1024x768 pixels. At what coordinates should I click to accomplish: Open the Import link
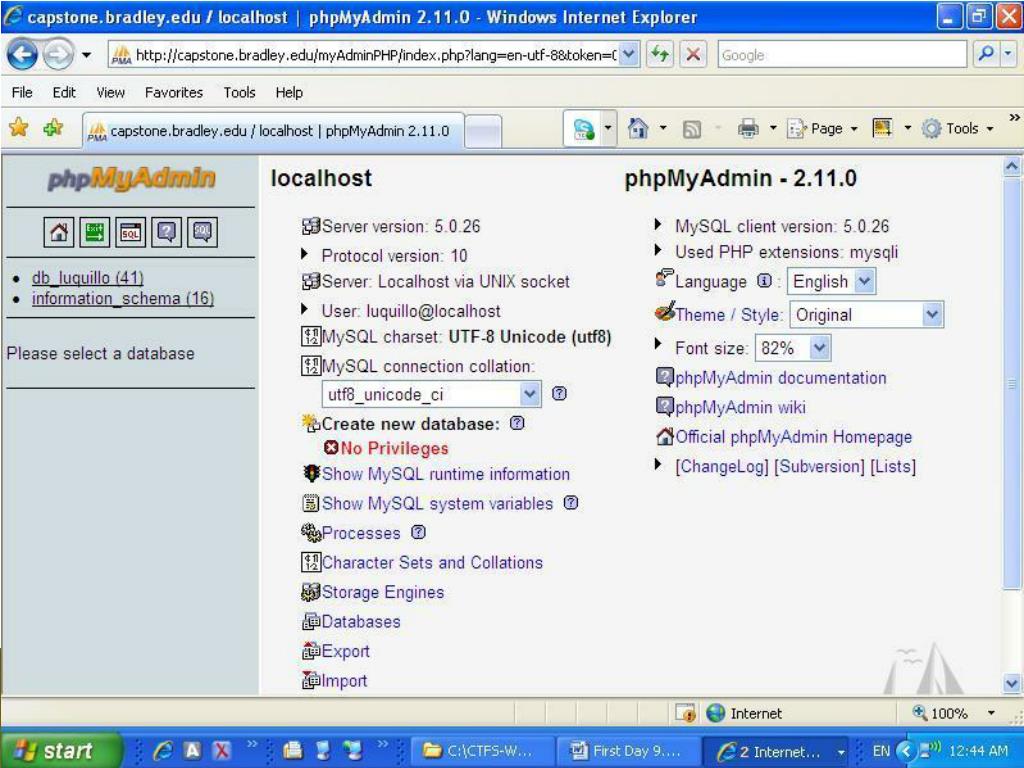pyautogui.click(x=344, y=680)
